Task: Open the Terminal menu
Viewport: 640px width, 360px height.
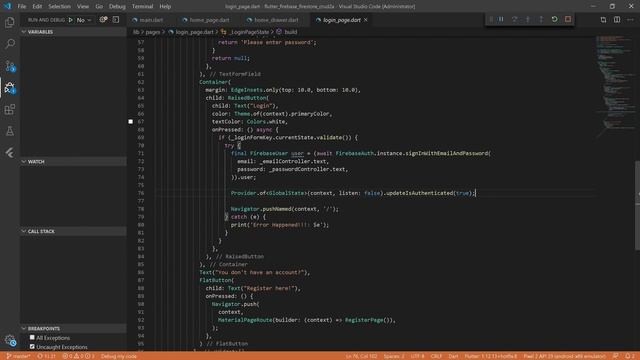Action: pos(142,6)
